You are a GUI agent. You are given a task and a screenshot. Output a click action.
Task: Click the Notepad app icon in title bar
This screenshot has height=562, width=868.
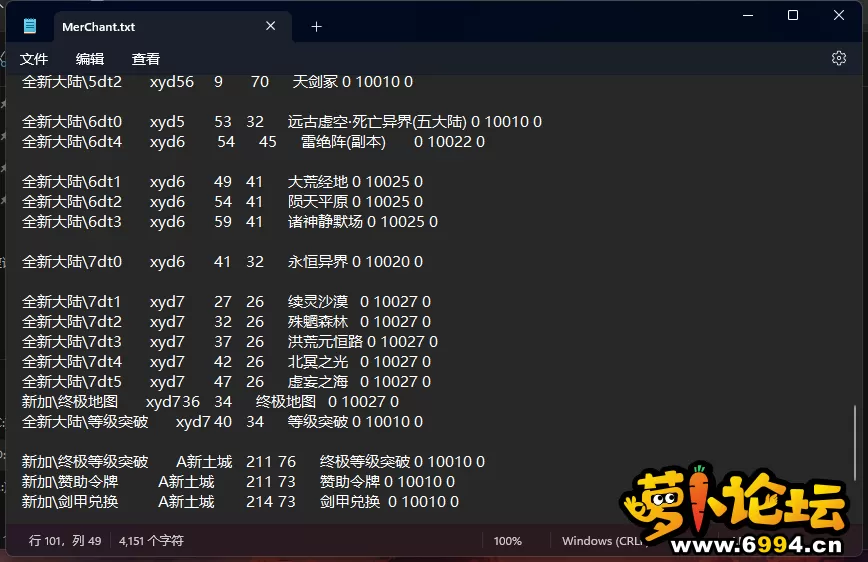[30, 26]
